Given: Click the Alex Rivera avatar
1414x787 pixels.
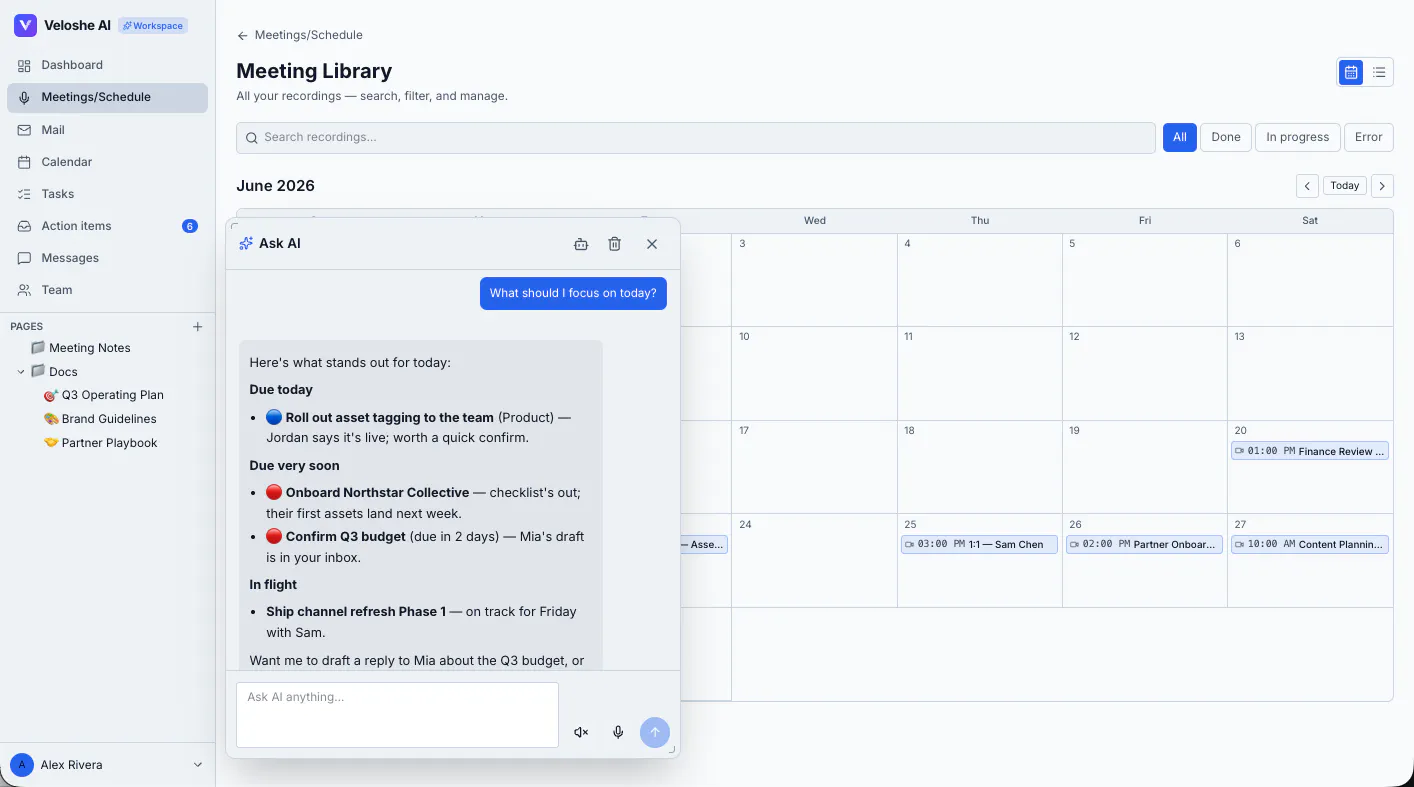Looking at the screenshot, I should point(22,765).
